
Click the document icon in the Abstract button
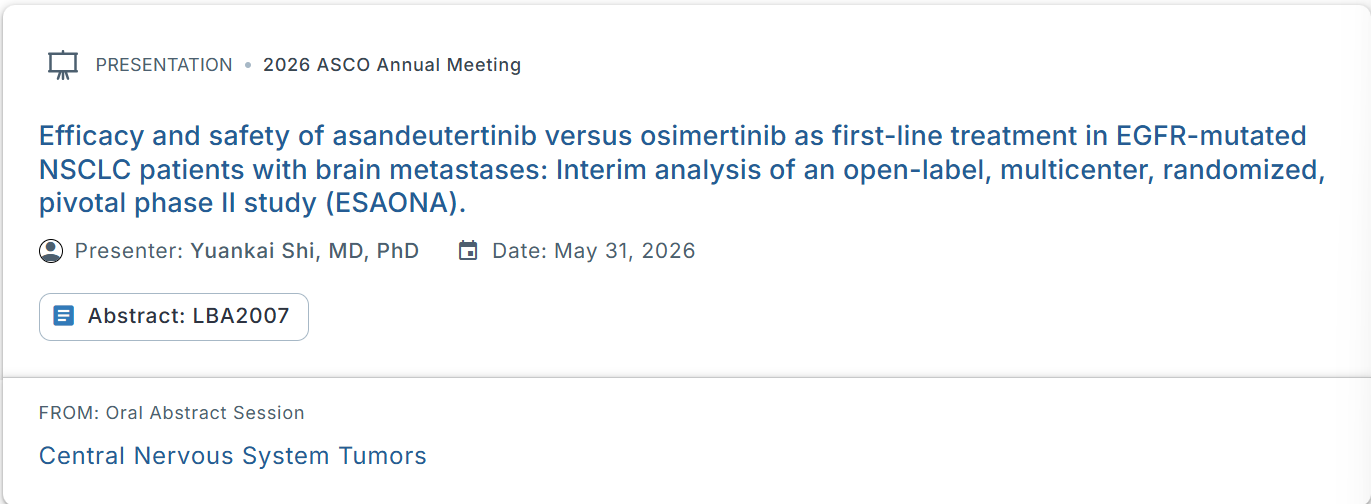(x=64, y=316)
